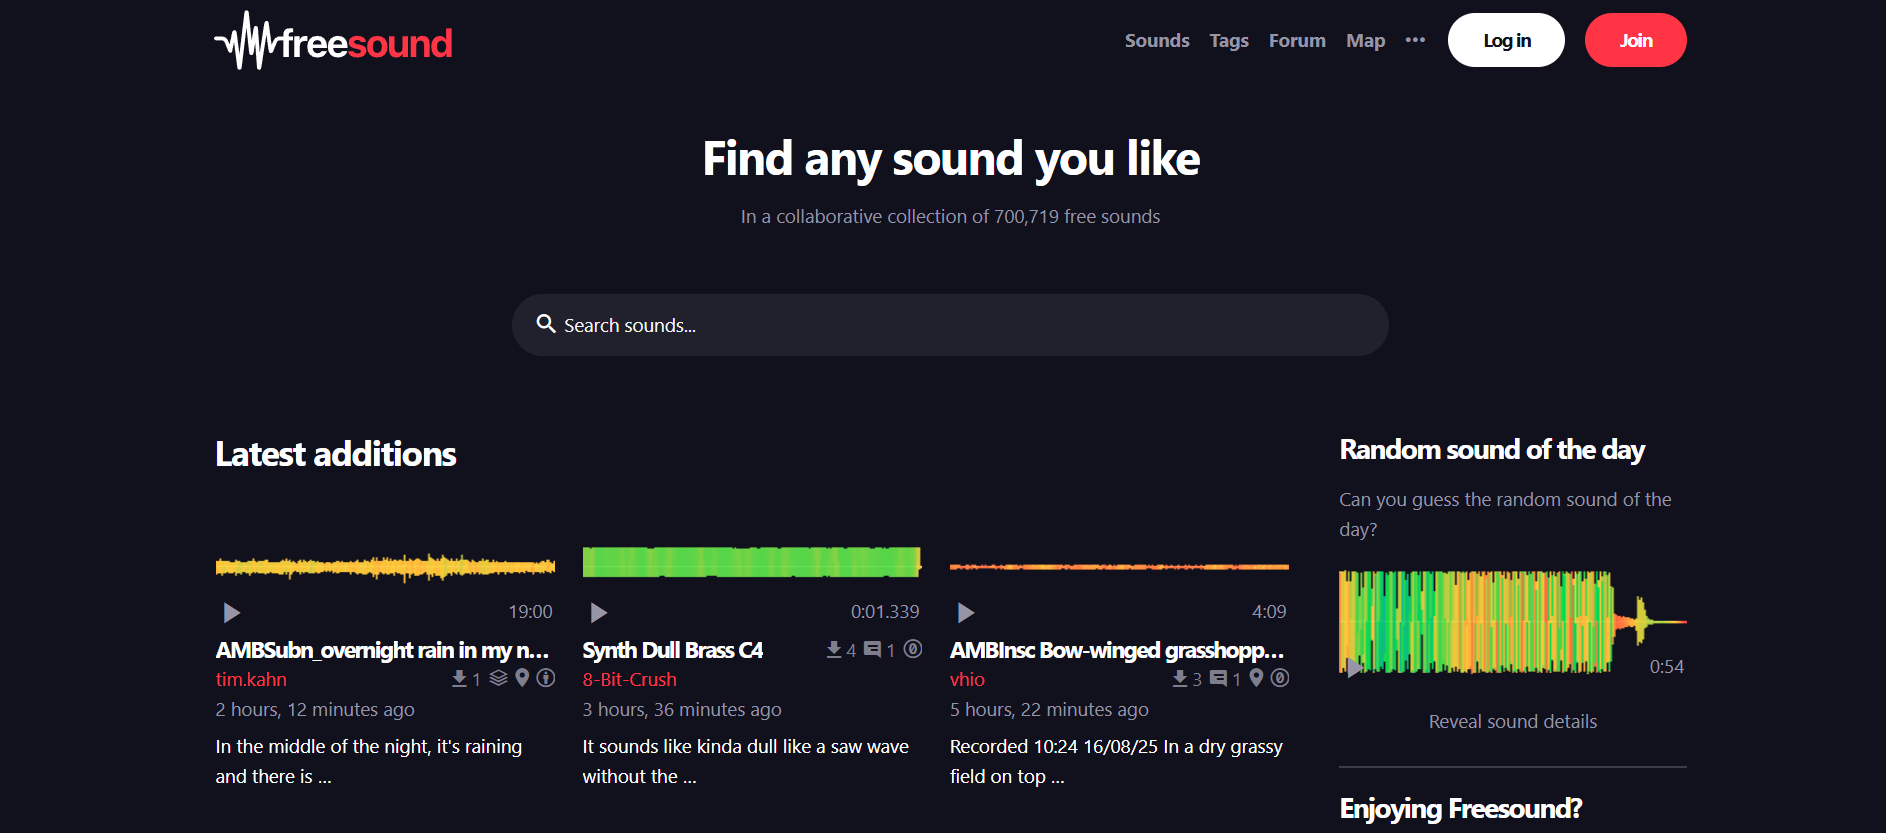The width and height of the screenshot is (1886, 833).
Task: Seek in the Synth Dull Brass C4 waveform
Action: [752, 562]
